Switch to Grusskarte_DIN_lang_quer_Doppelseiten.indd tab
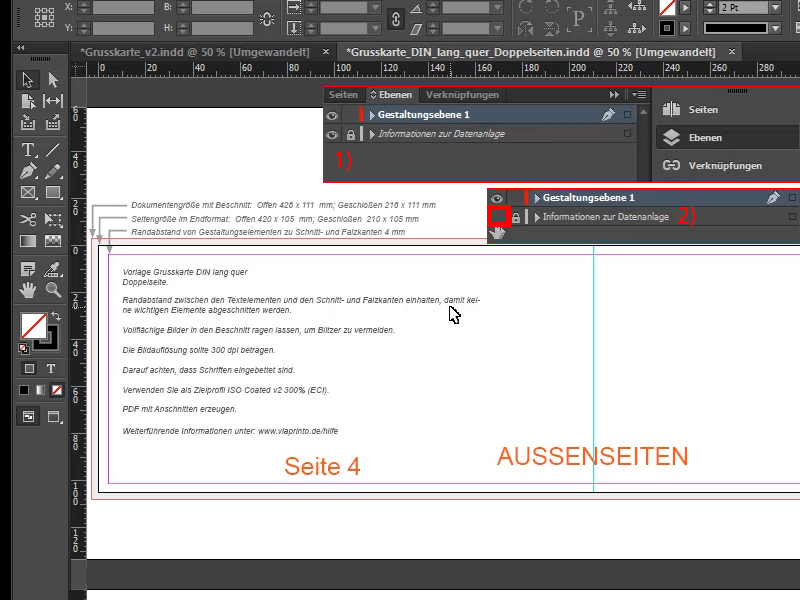The width and height of the screenshot is (800, 600). pyautogui.click(x=531, y=52)
